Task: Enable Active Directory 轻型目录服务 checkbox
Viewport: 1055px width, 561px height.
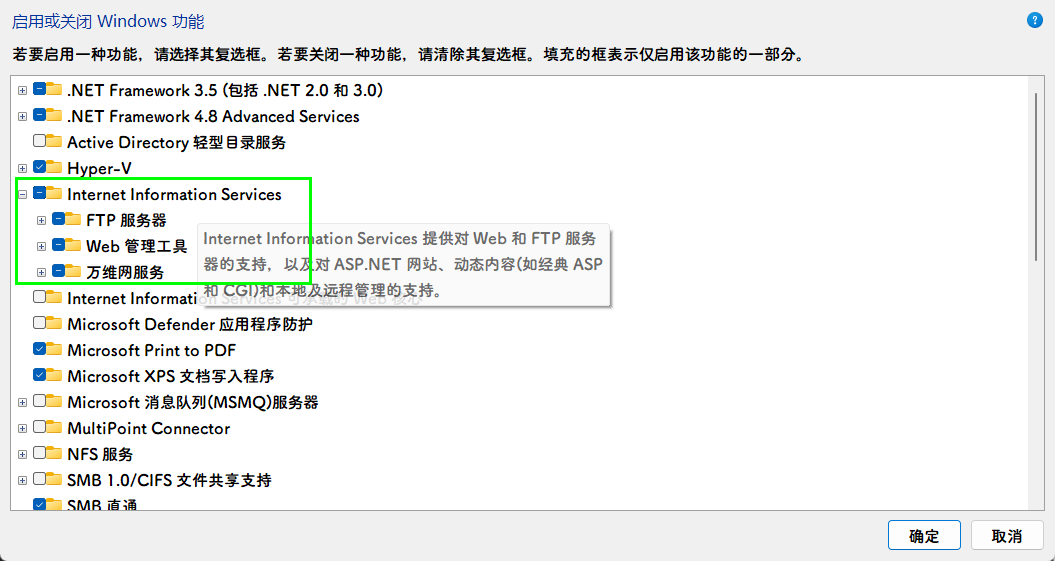Action: (39, 142)
